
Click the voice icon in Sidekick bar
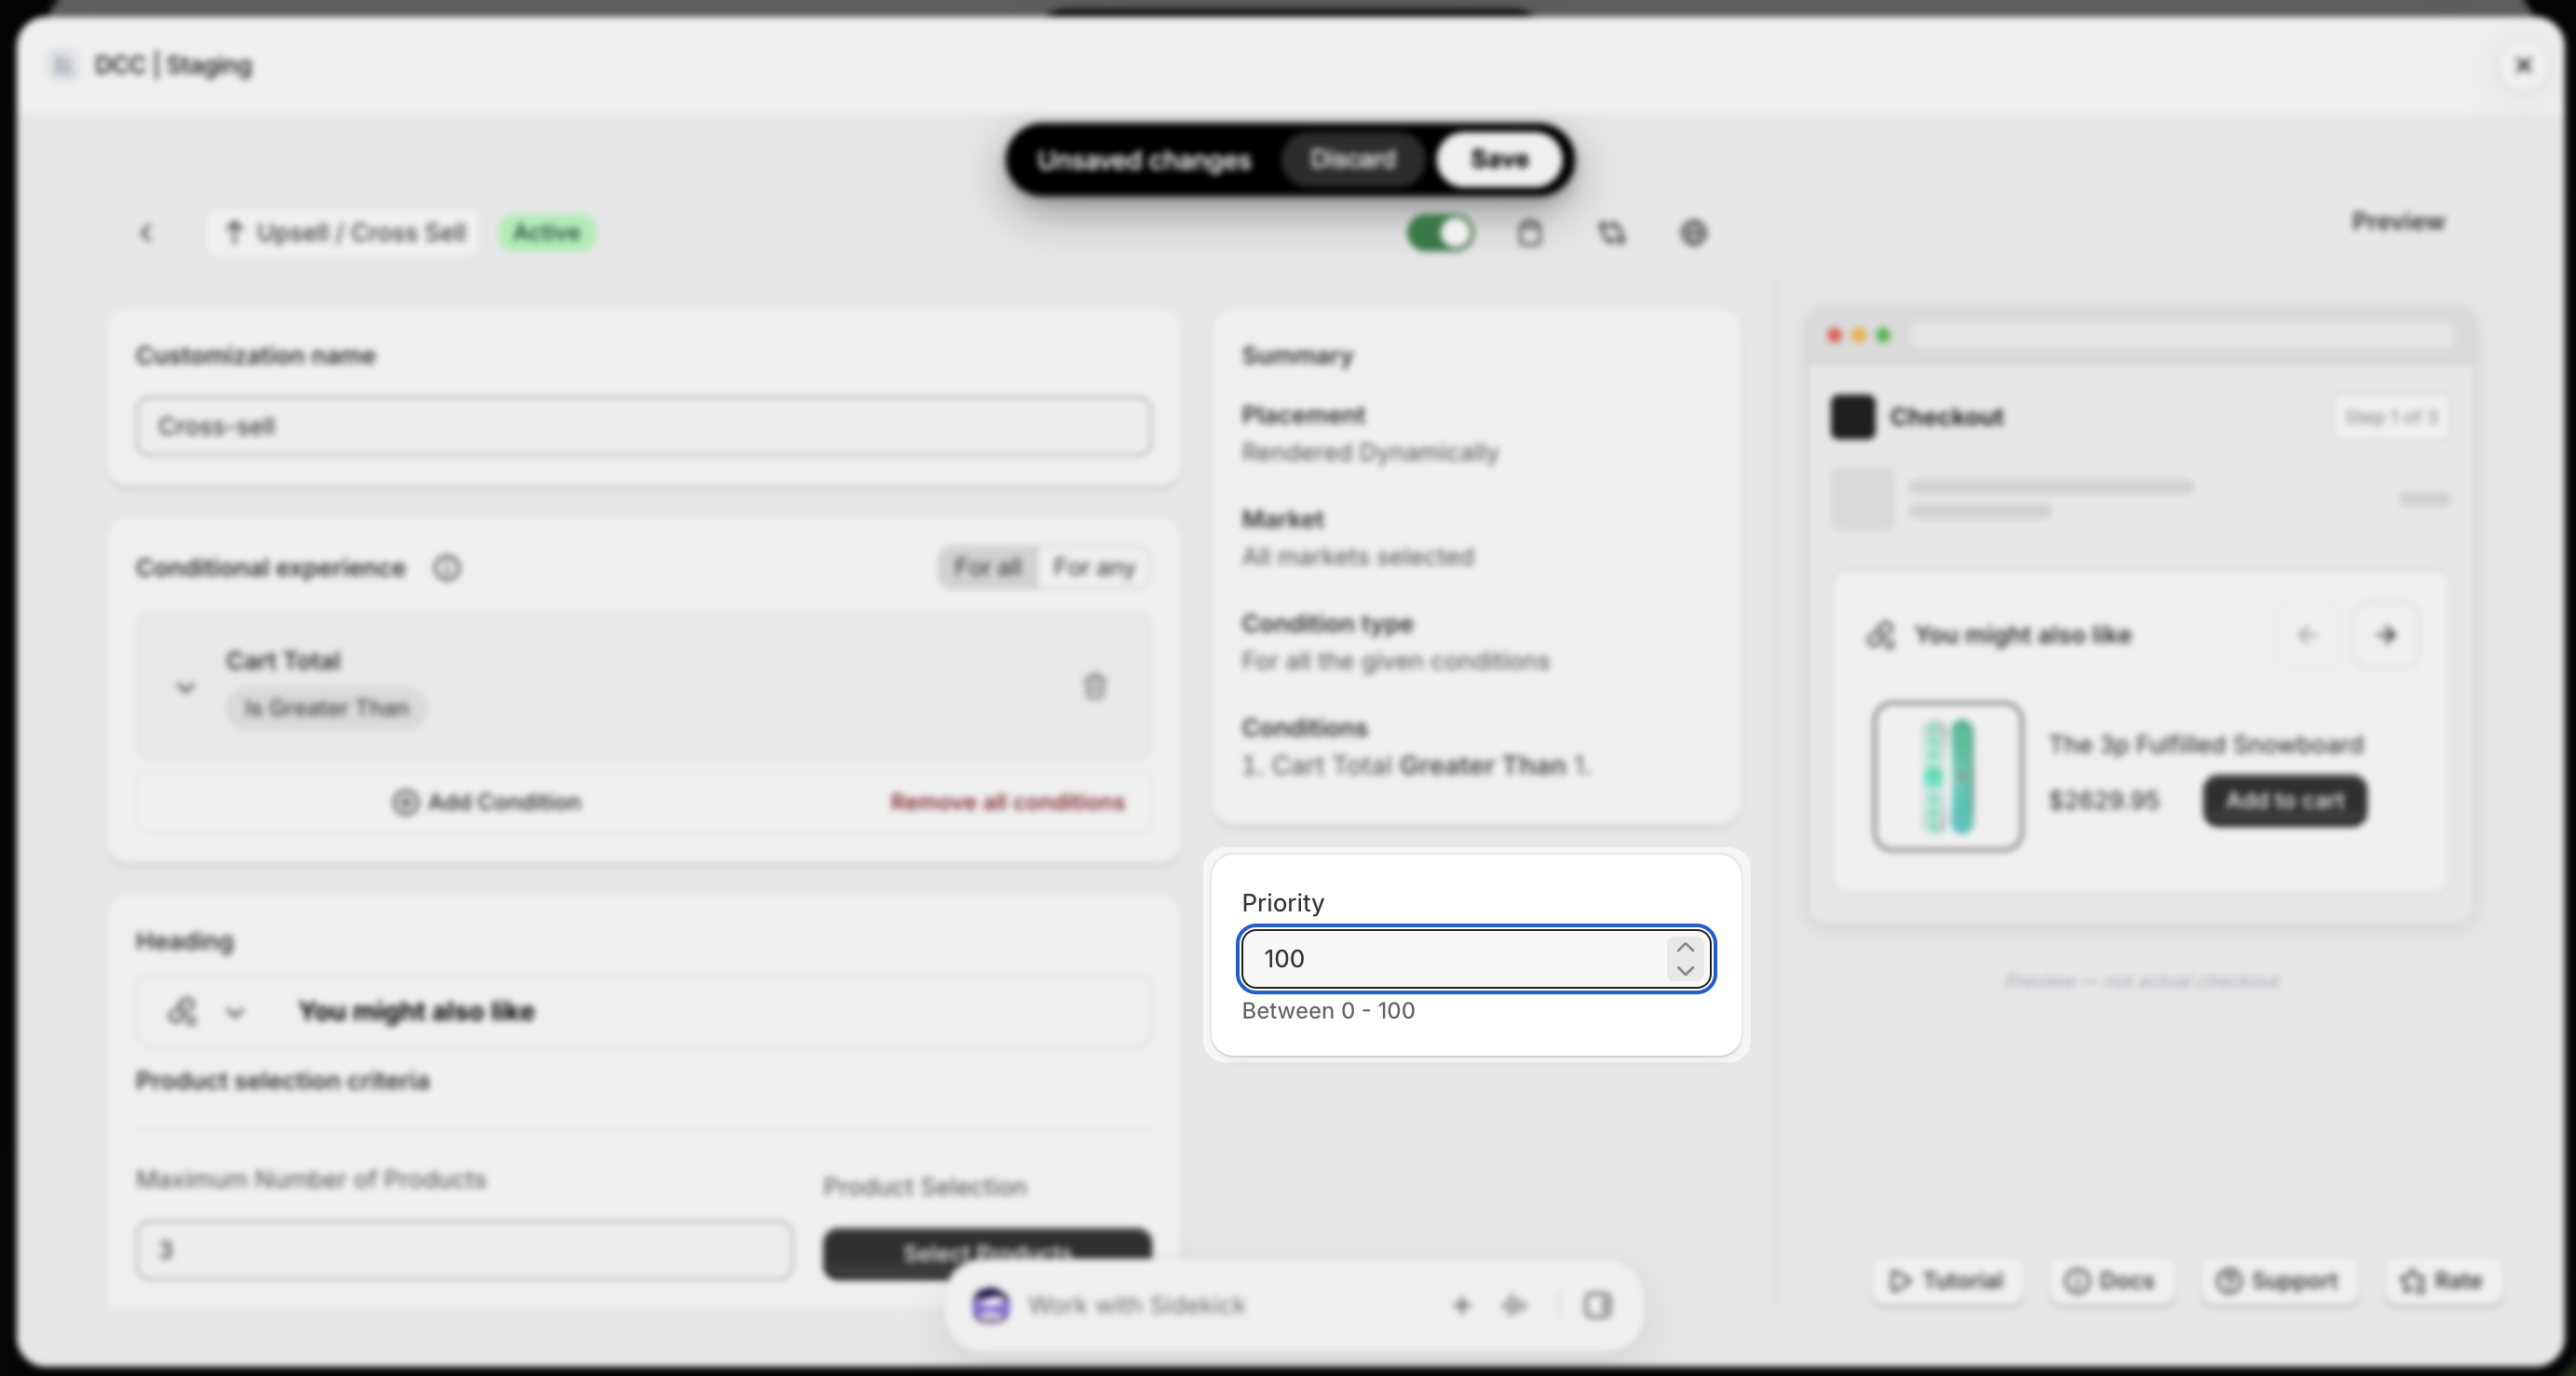[1514, 1305]
